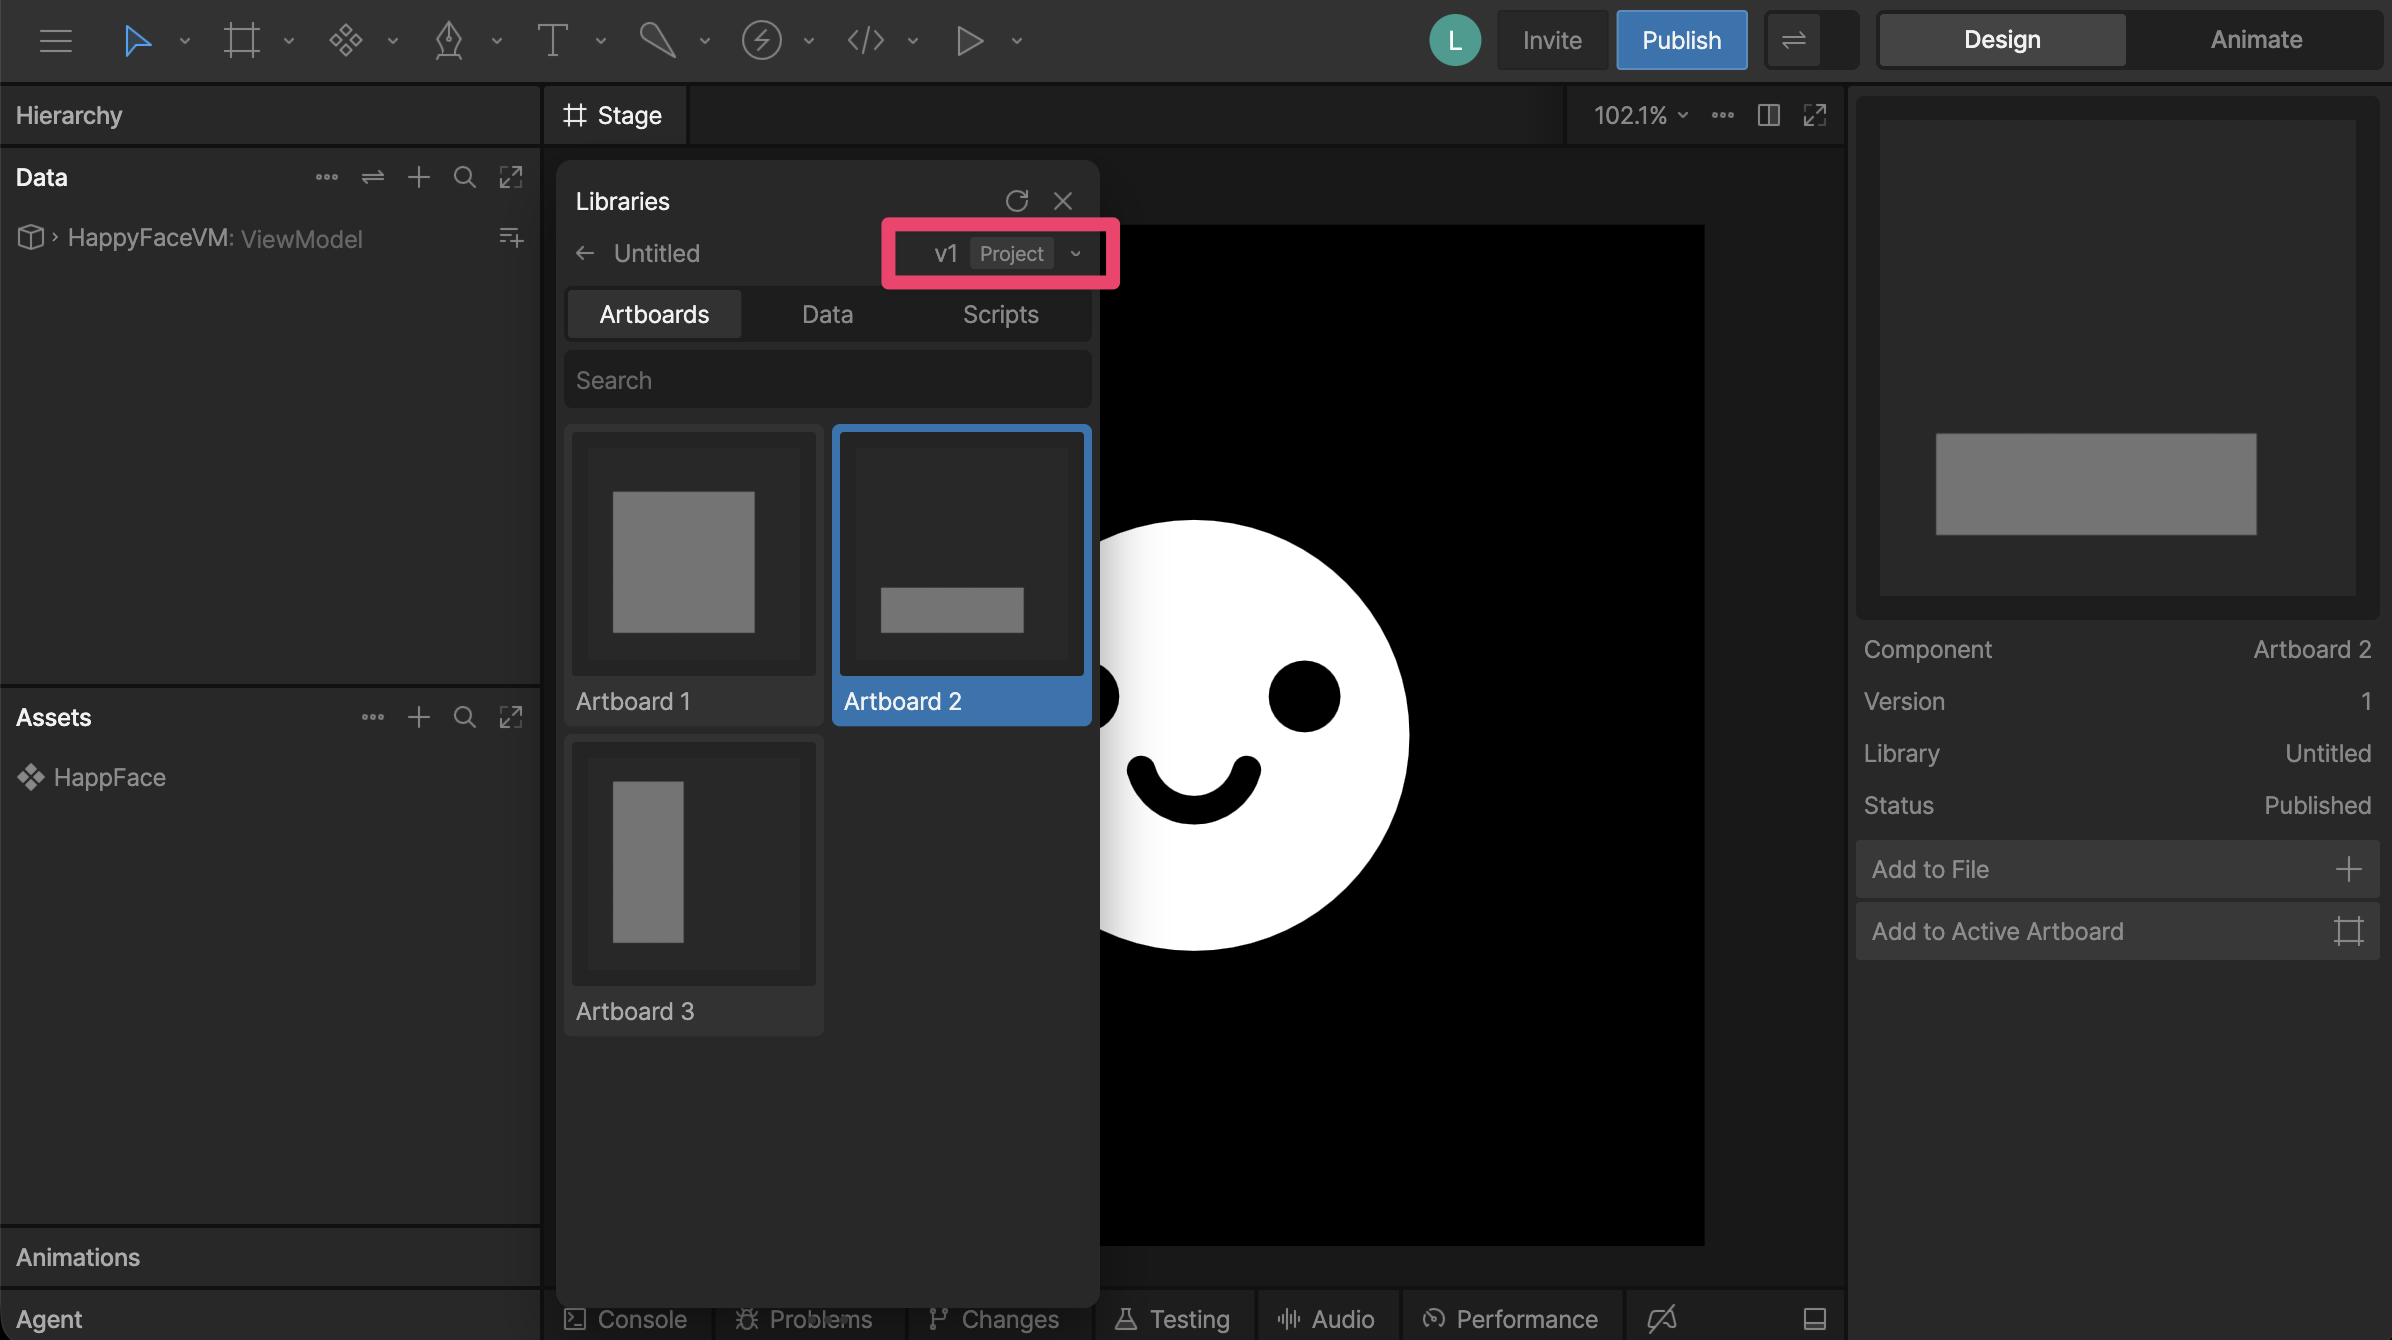Expand the Data panel to full view
Screen dimensions: 2392x1340
(x=511, y=177)
